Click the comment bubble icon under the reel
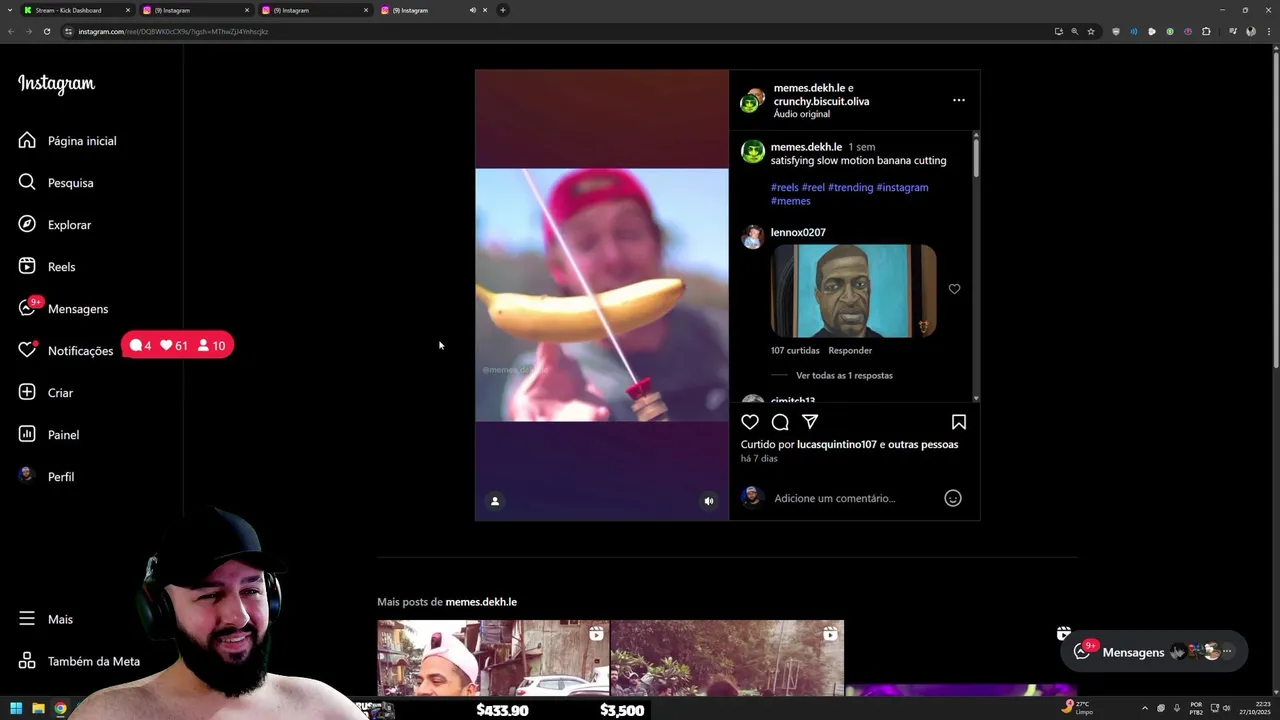The image size is (1280, 720). pyautogui.click(x=780, y=422)
